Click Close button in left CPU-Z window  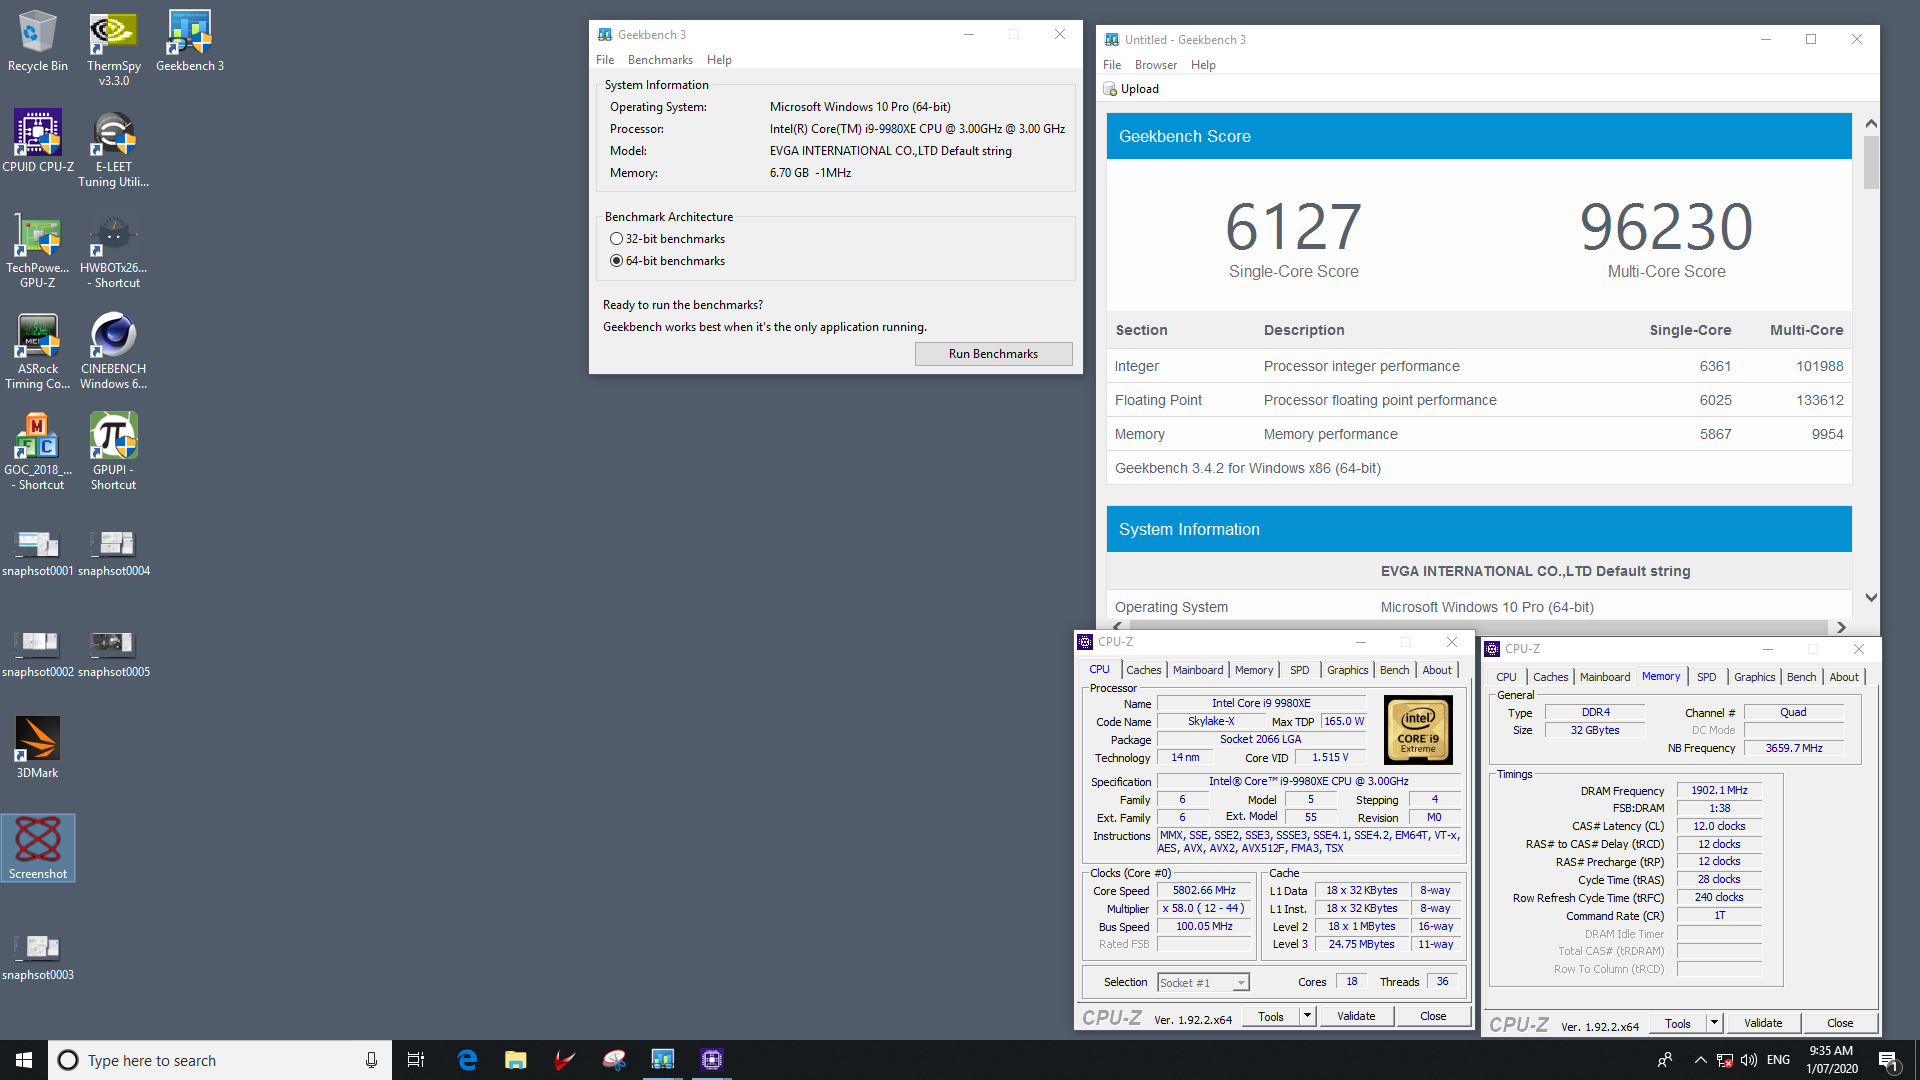(1432, 1016)
